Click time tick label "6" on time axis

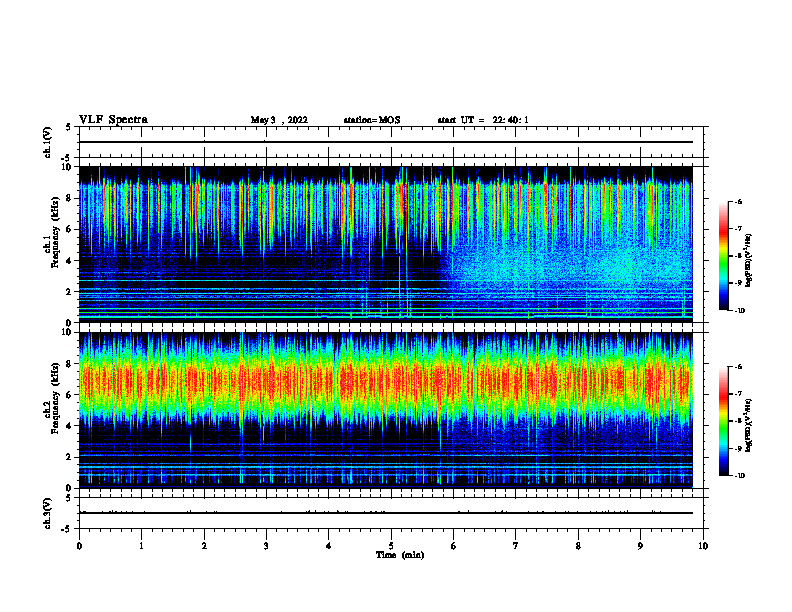(454, 546)
